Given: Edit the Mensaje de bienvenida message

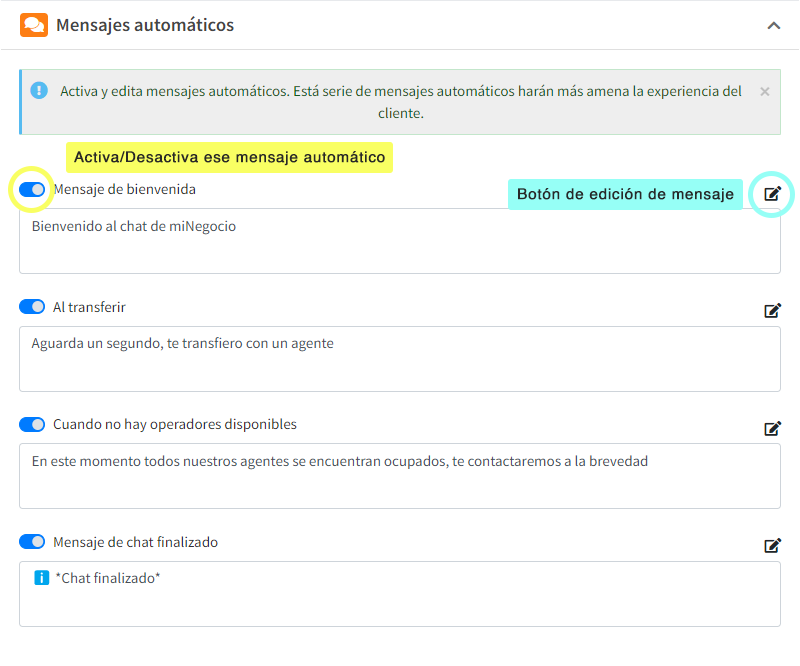Looking at the screenshot, I should (x=772, y=194).
